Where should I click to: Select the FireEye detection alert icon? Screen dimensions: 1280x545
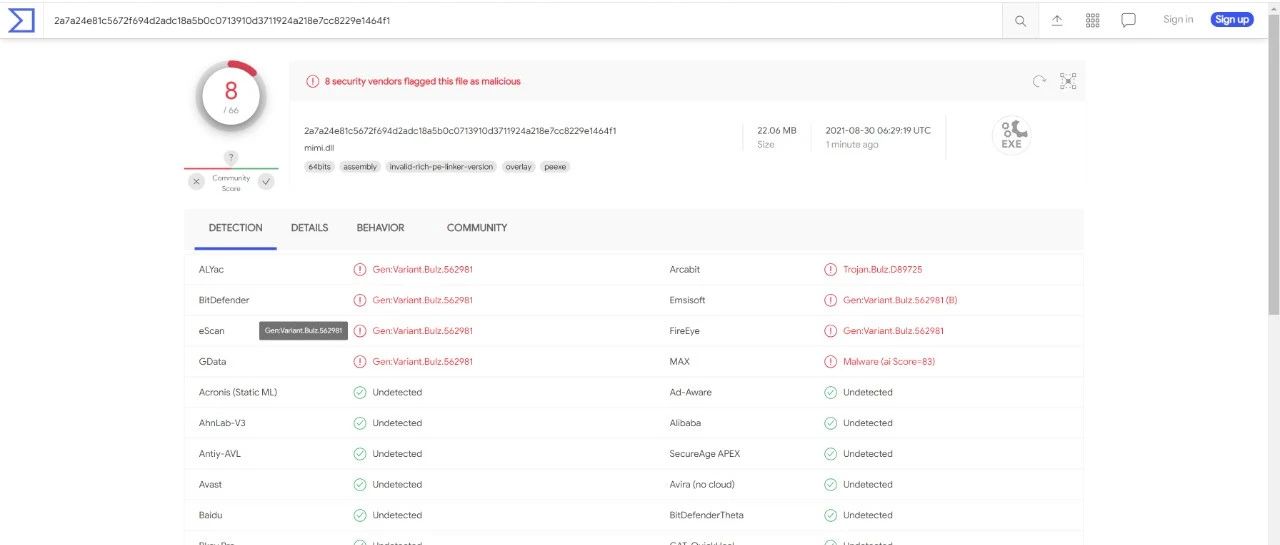click(x=830, y=330)
